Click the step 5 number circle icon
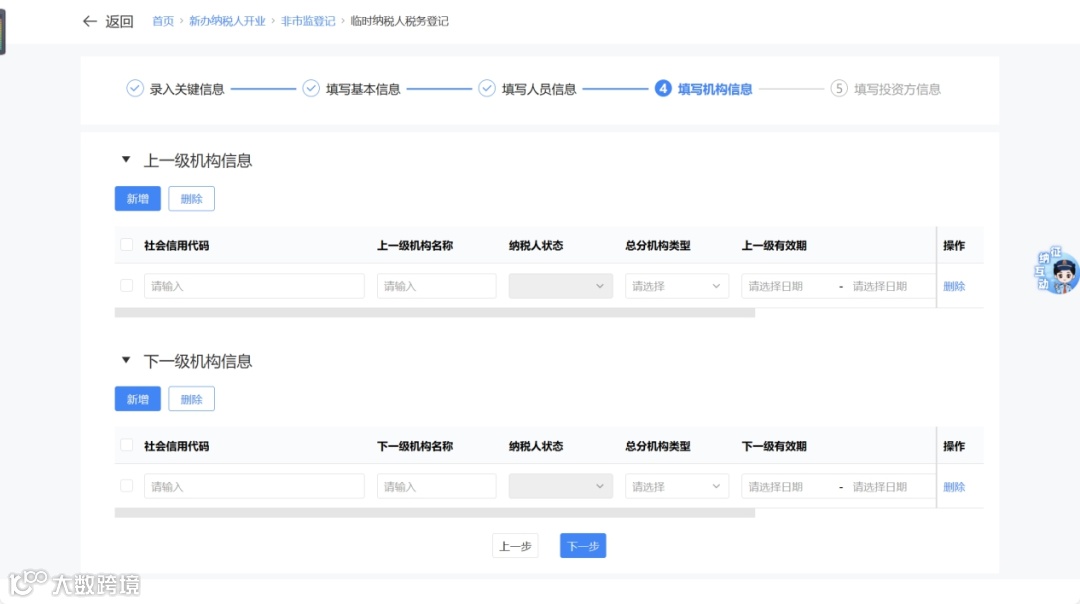Image resolution: width=1080 pixels, height=604 pixels. [839, 88]
